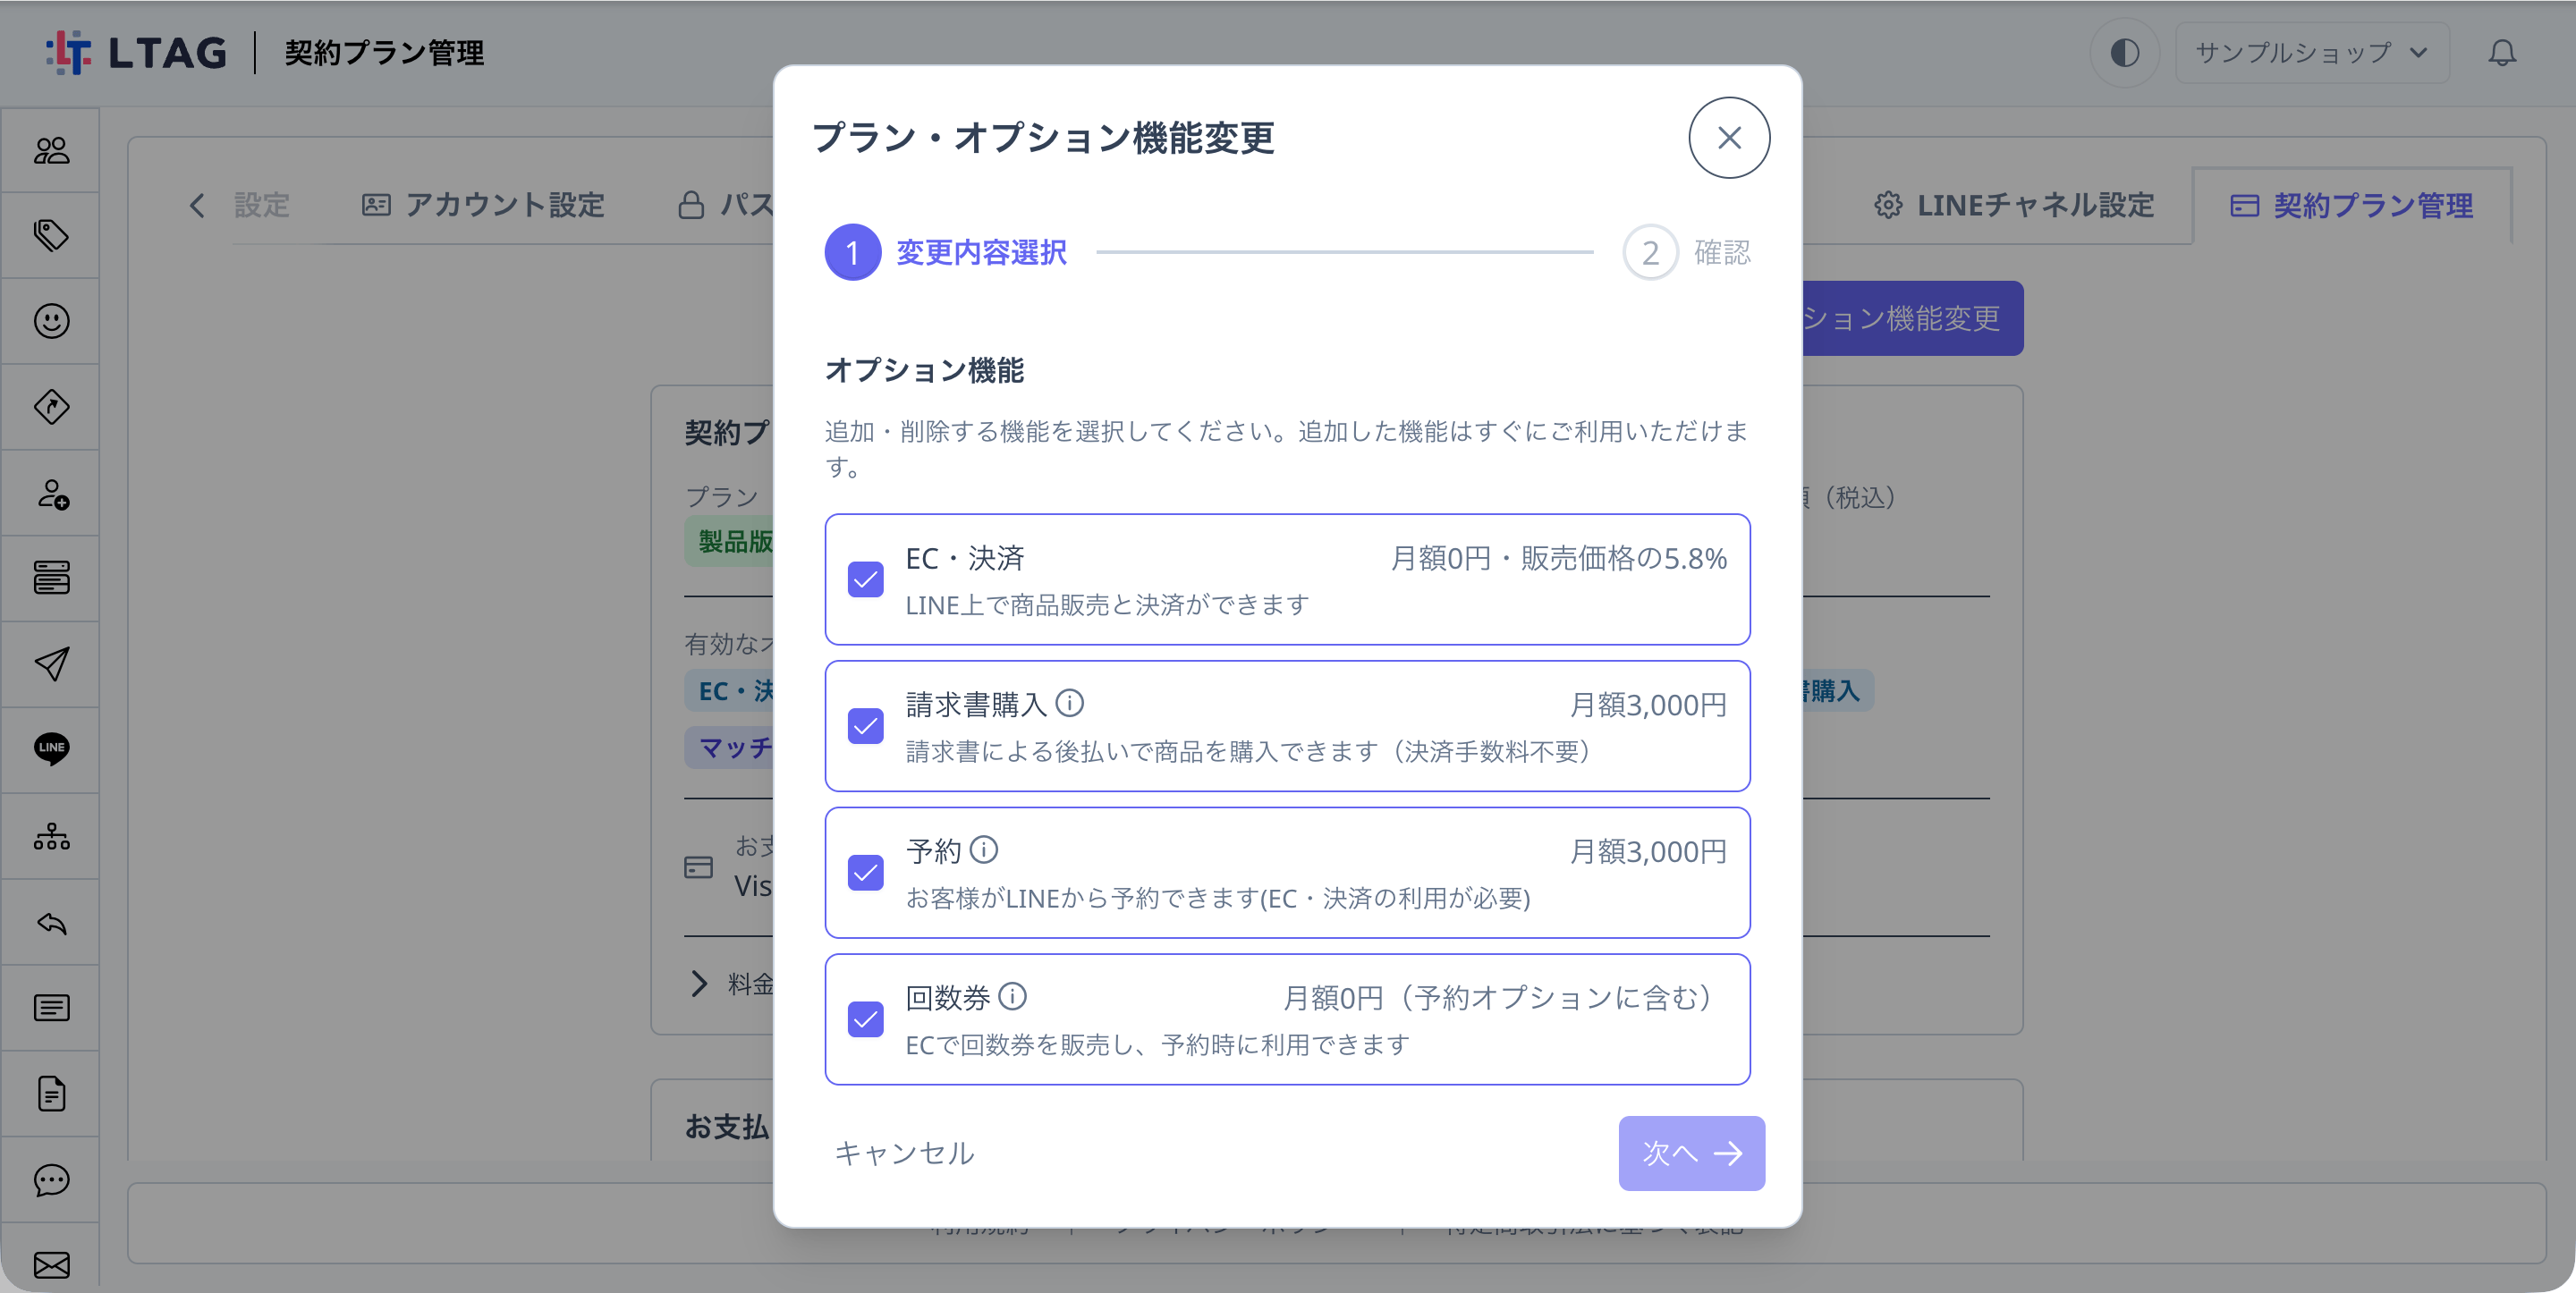Click the hierarchy tree sidebar icon
2576x1293 pixels.
click(x=51, y=836)
